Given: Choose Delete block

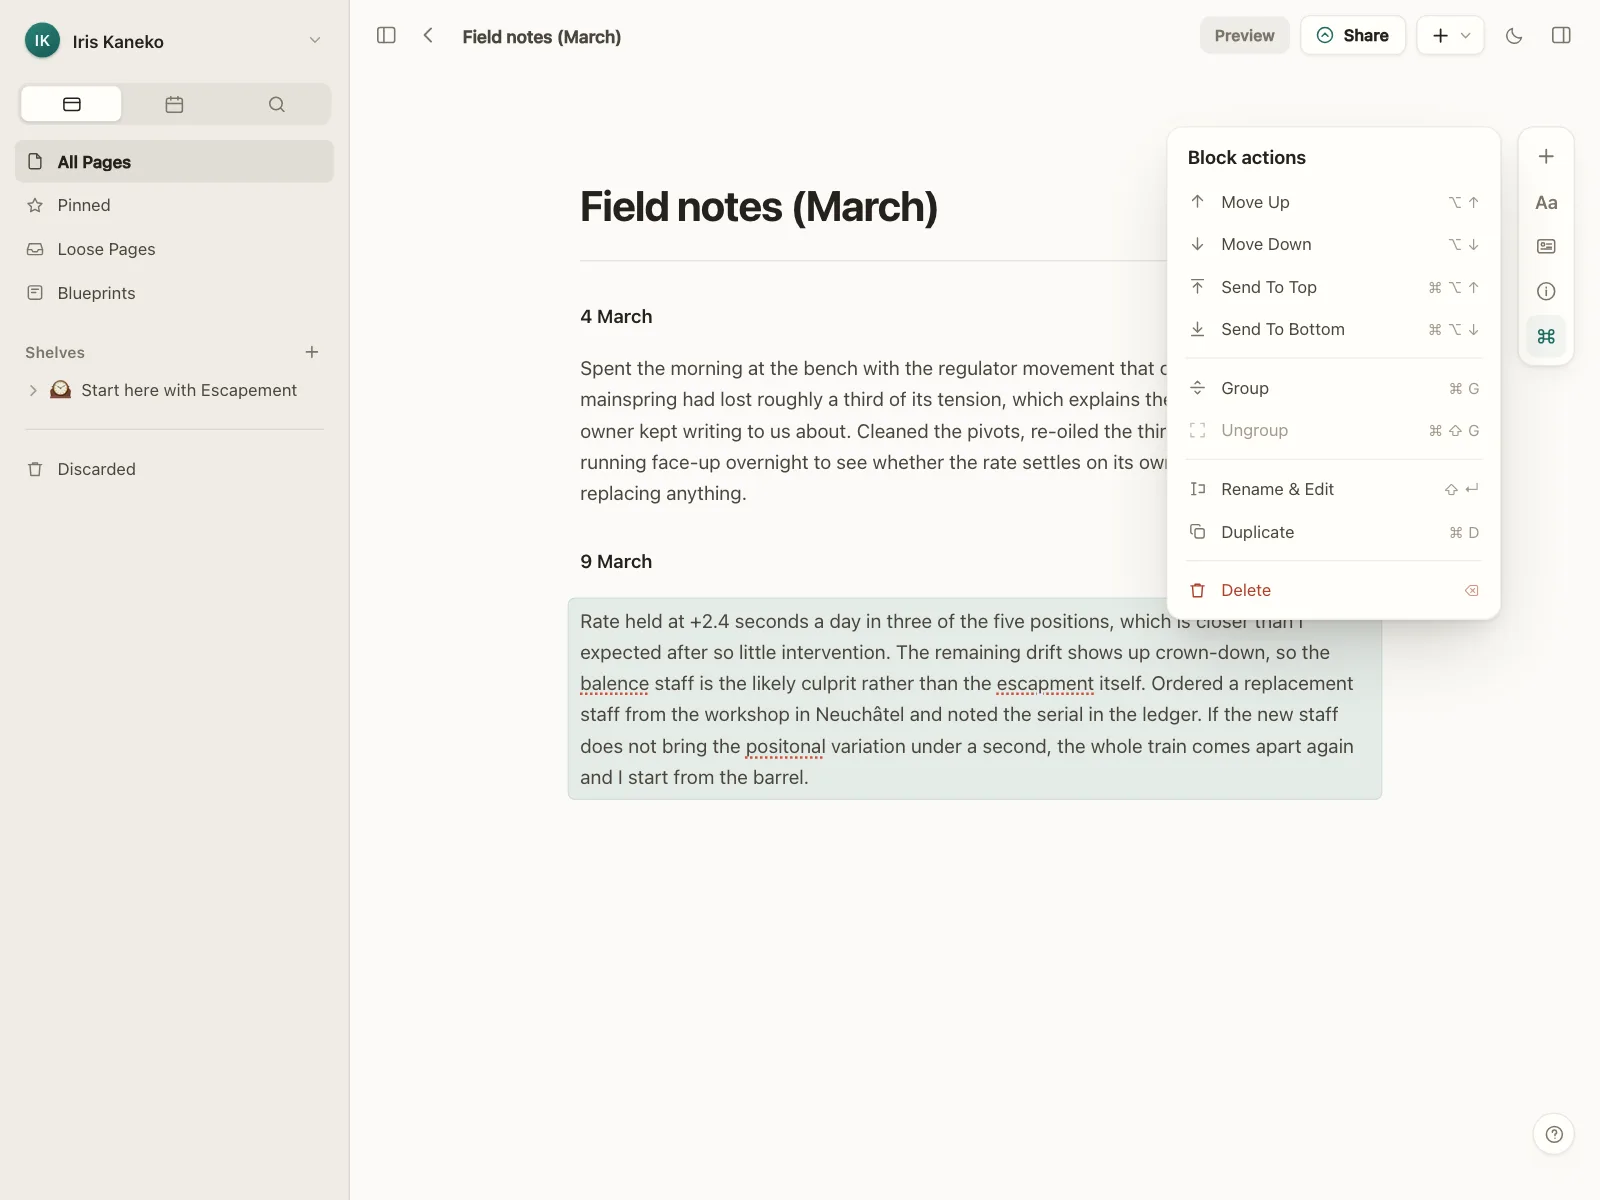Looking at the screenshot, I should tap(1334, 590).
